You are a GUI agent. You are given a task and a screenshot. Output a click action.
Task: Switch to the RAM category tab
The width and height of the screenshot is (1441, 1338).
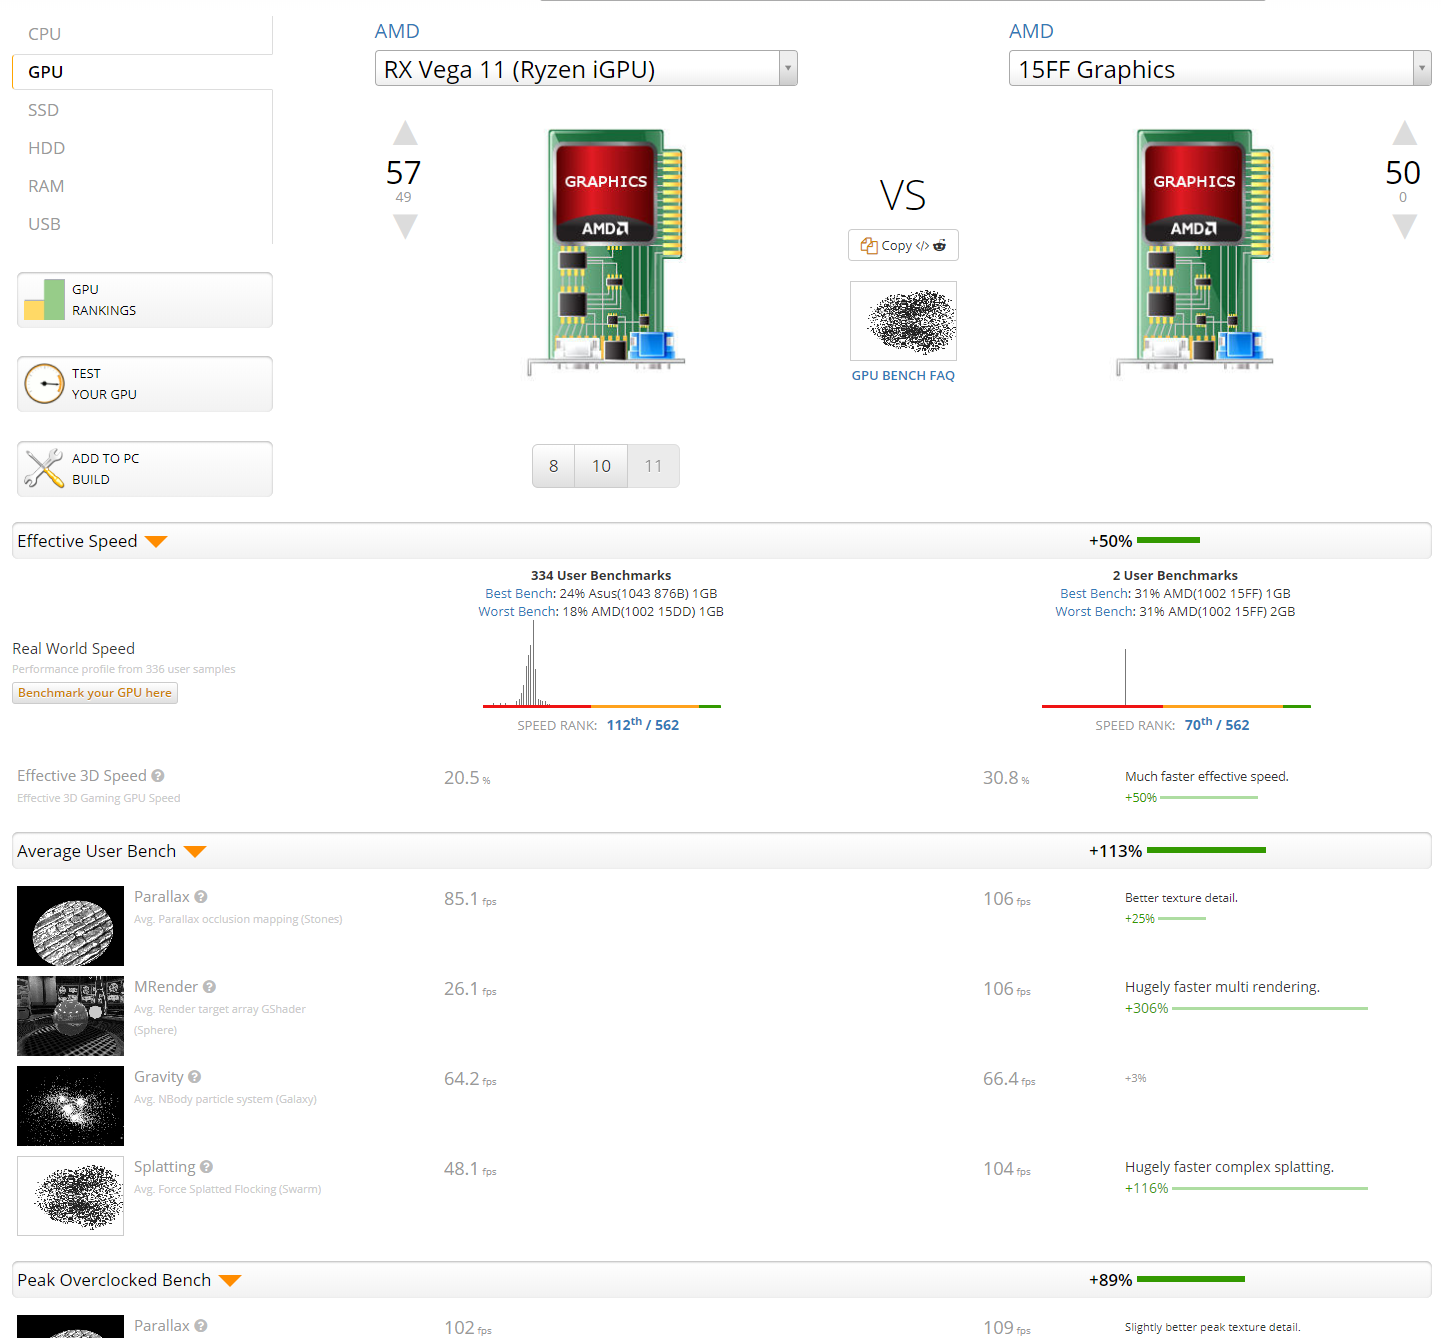[x=142, y=186]
